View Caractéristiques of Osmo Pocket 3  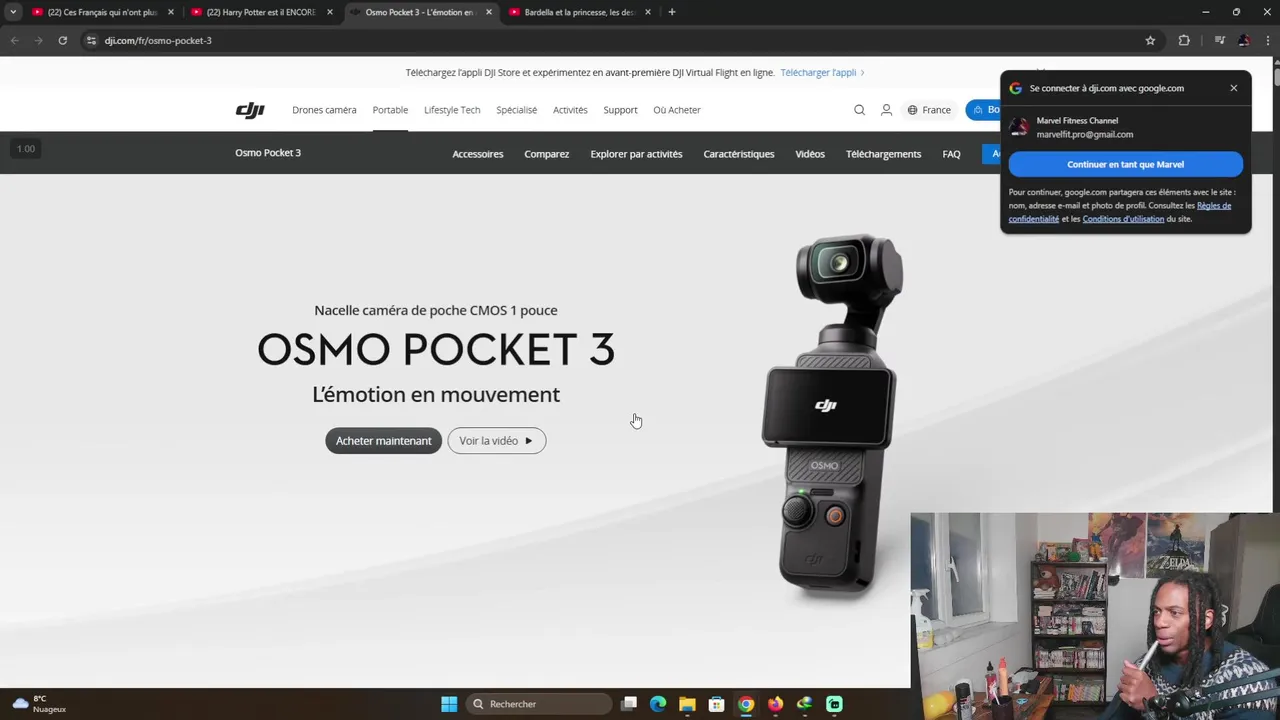739,154
